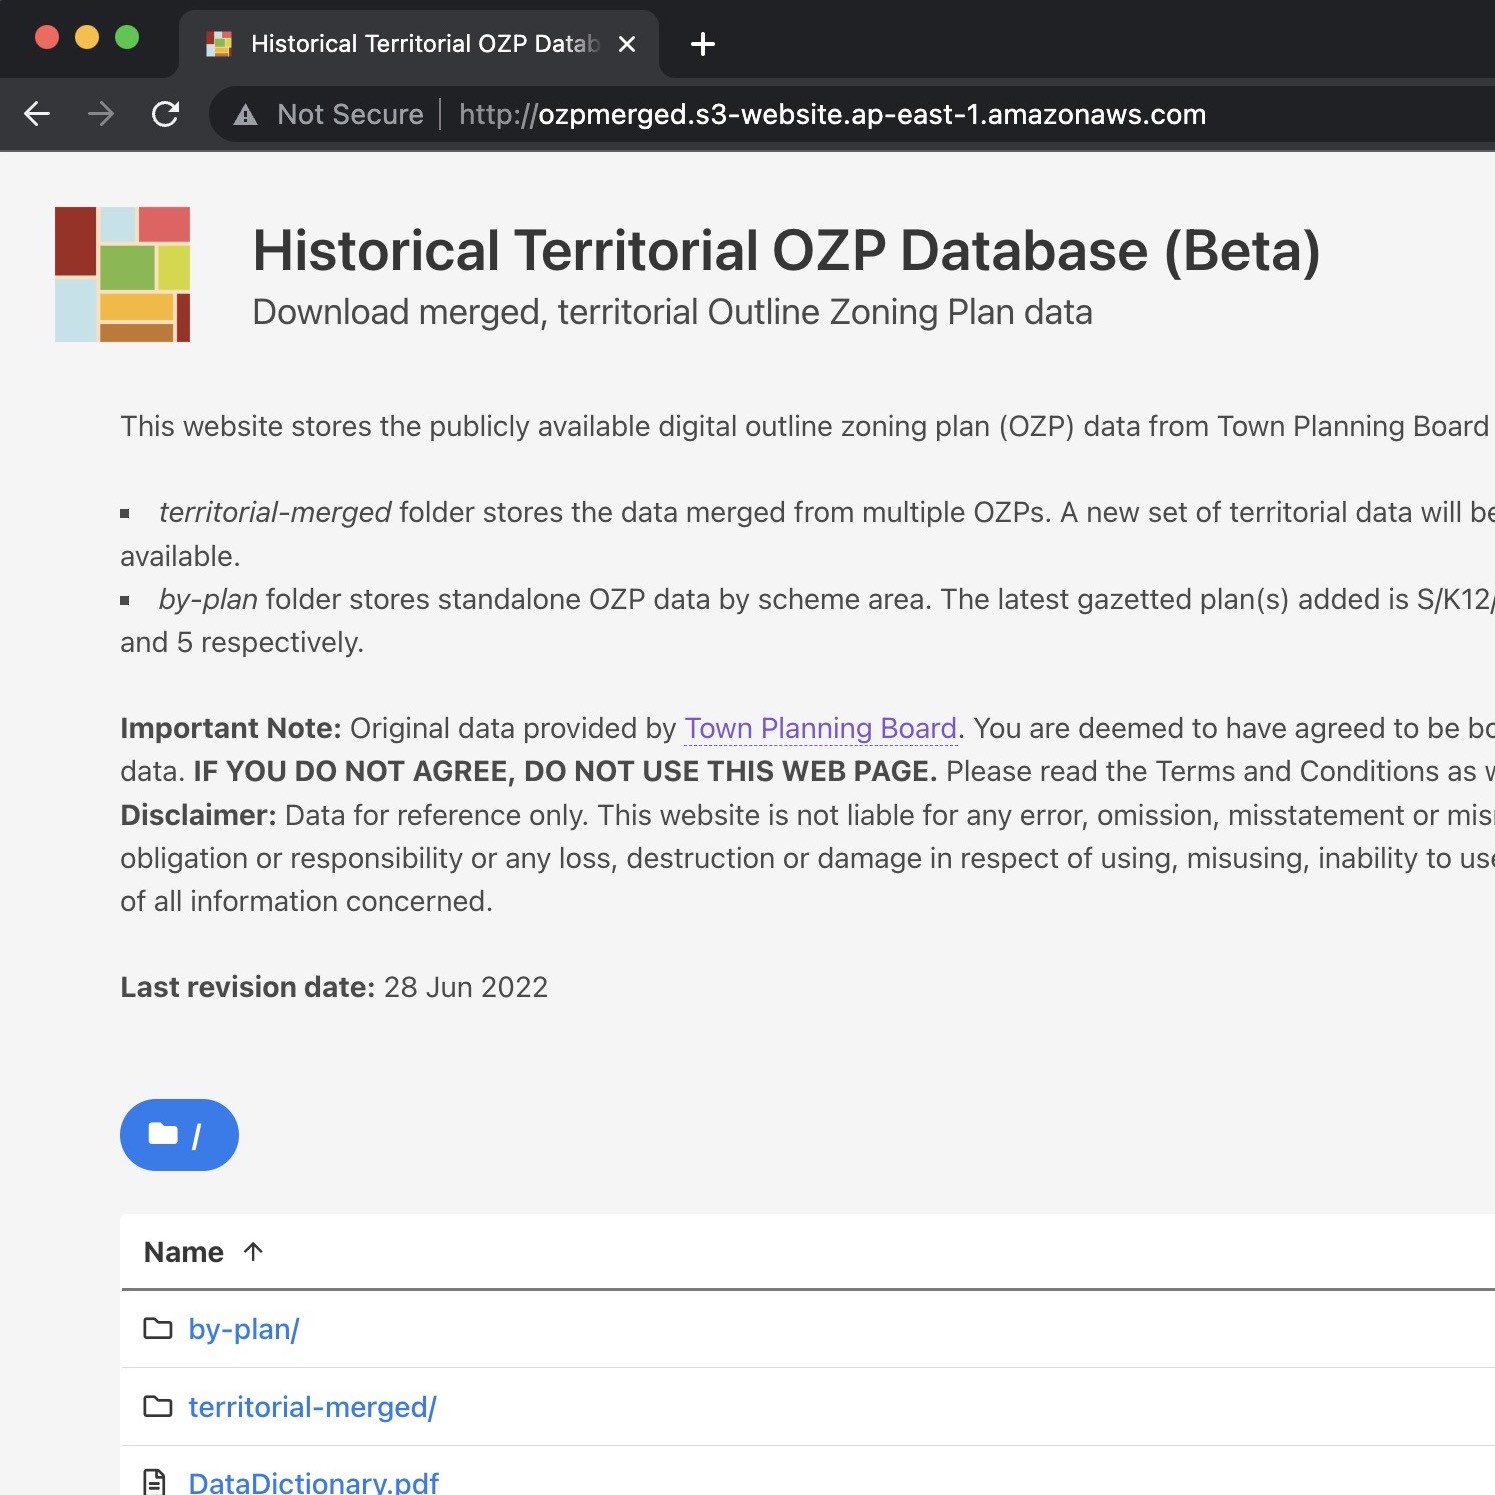Open a new browser tab
This screenshot has height=1495, width=1495.
[702, 43]
